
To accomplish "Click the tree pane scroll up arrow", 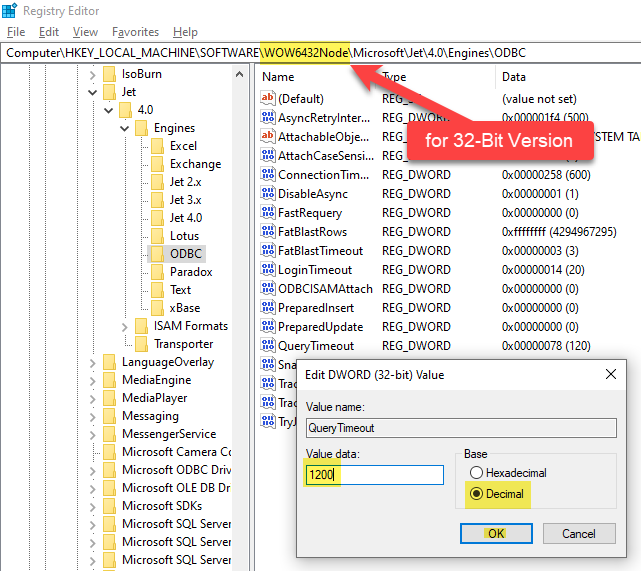I will pyautogui.click(x=240, y=74).
